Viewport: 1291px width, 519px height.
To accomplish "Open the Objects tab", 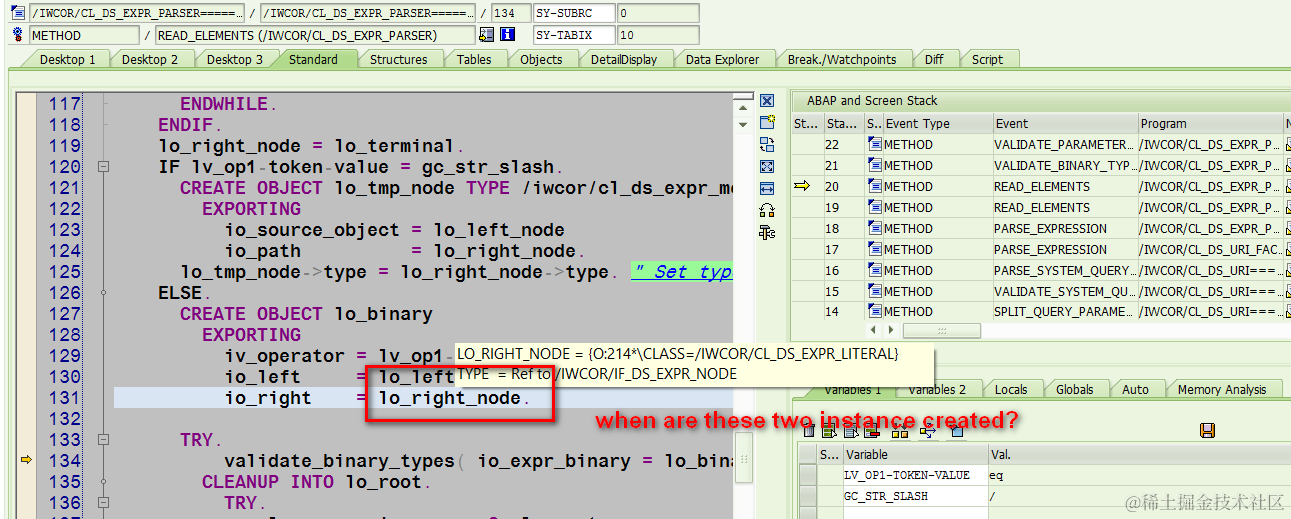I will point(541,59).
